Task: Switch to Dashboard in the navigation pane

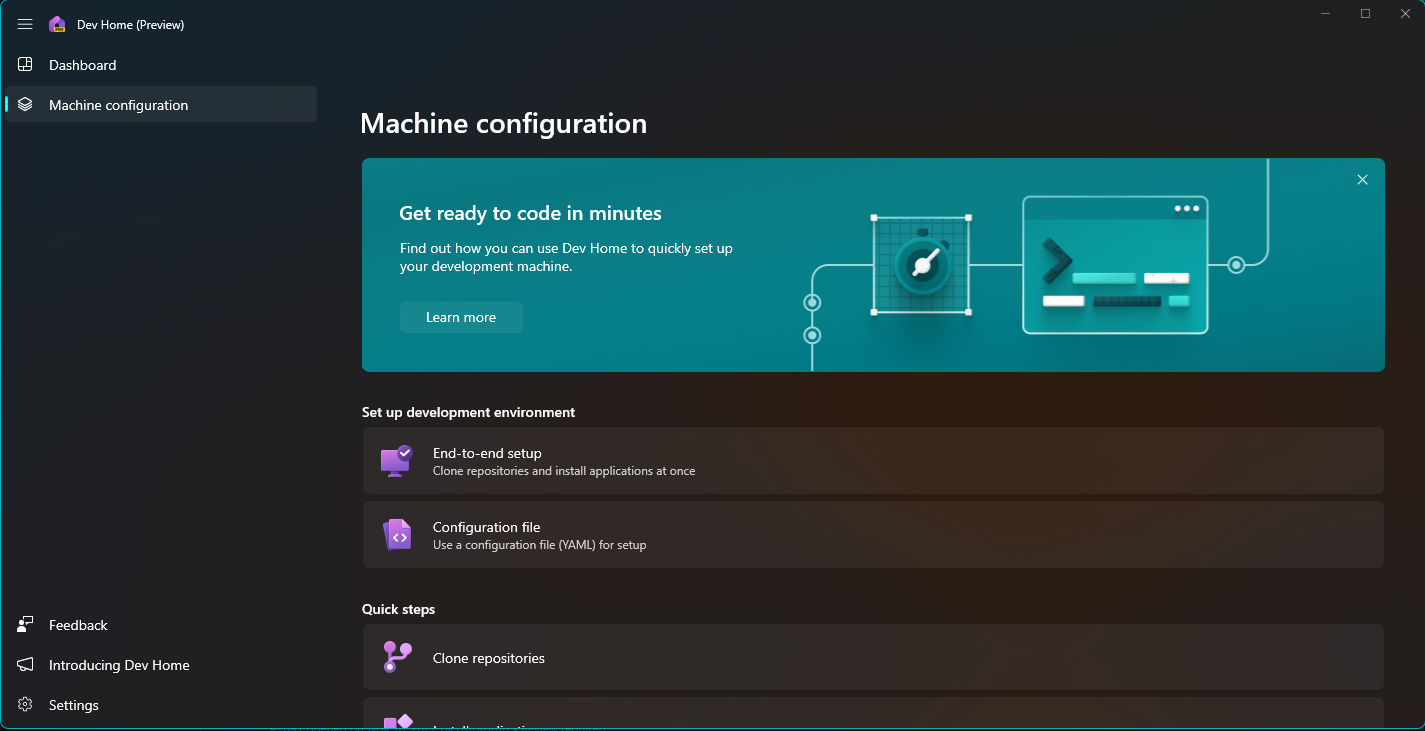Action: pyautogui.click(x=82, y=64)
